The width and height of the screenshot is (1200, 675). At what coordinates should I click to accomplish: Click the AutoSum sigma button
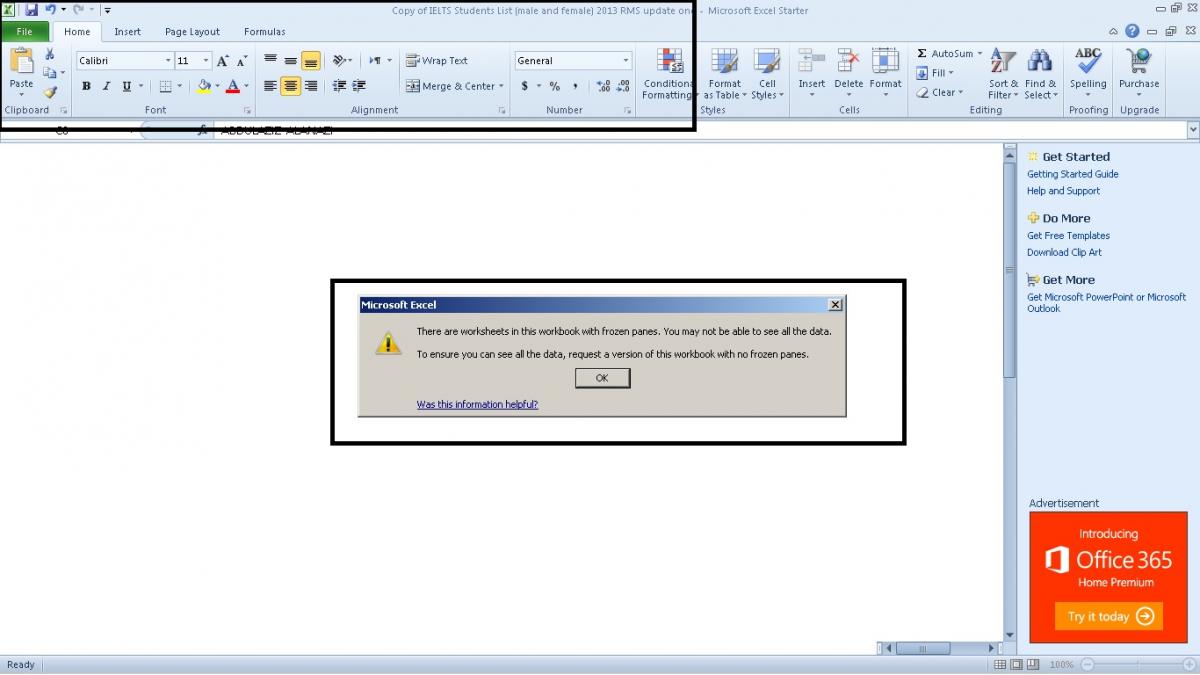pos(949,54)
